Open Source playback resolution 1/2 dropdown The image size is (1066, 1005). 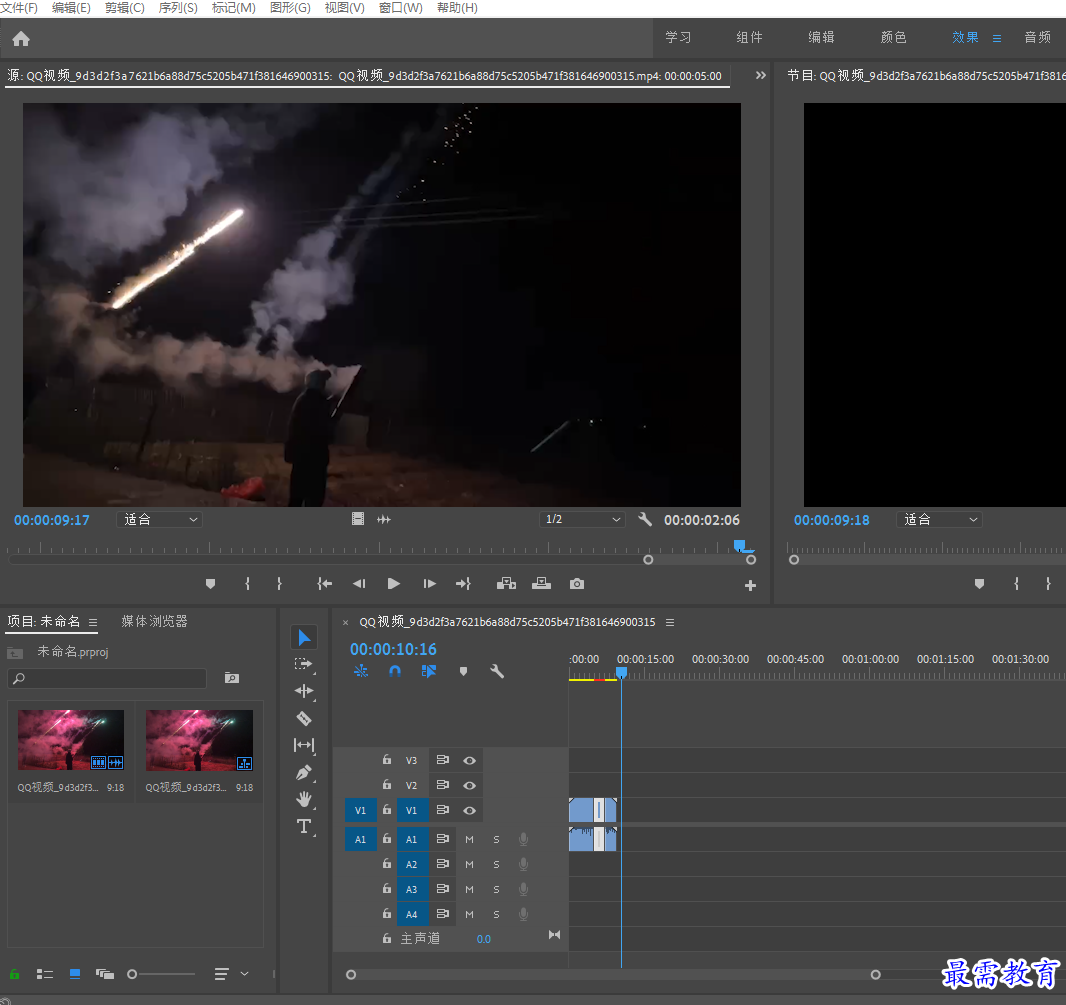pyautogui.click(x=583, y=519)
